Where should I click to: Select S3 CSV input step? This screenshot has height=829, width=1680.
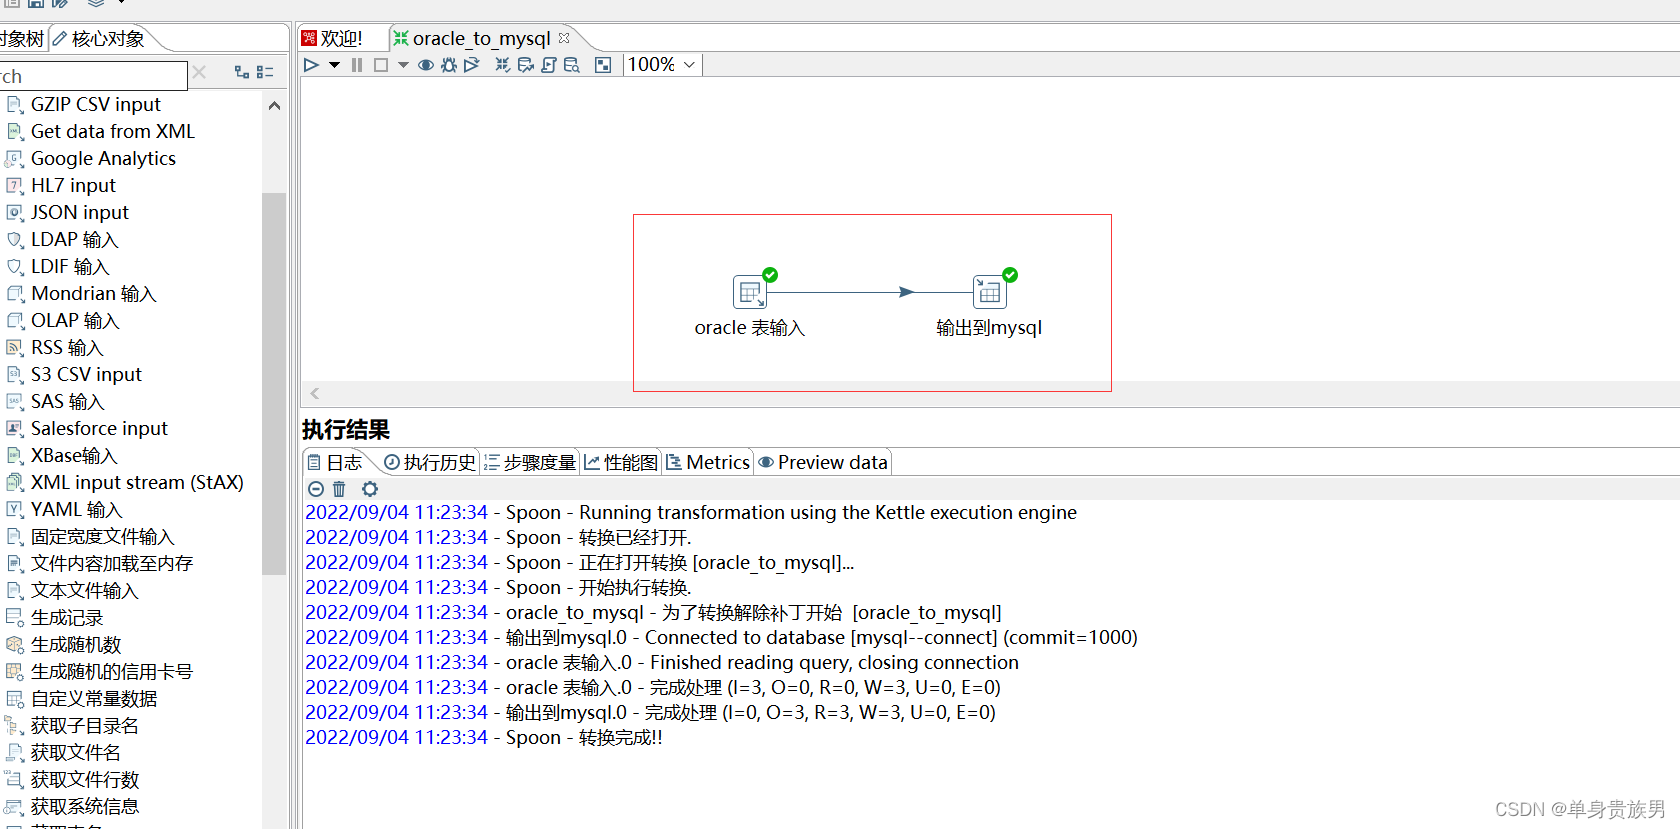[86, 374]
